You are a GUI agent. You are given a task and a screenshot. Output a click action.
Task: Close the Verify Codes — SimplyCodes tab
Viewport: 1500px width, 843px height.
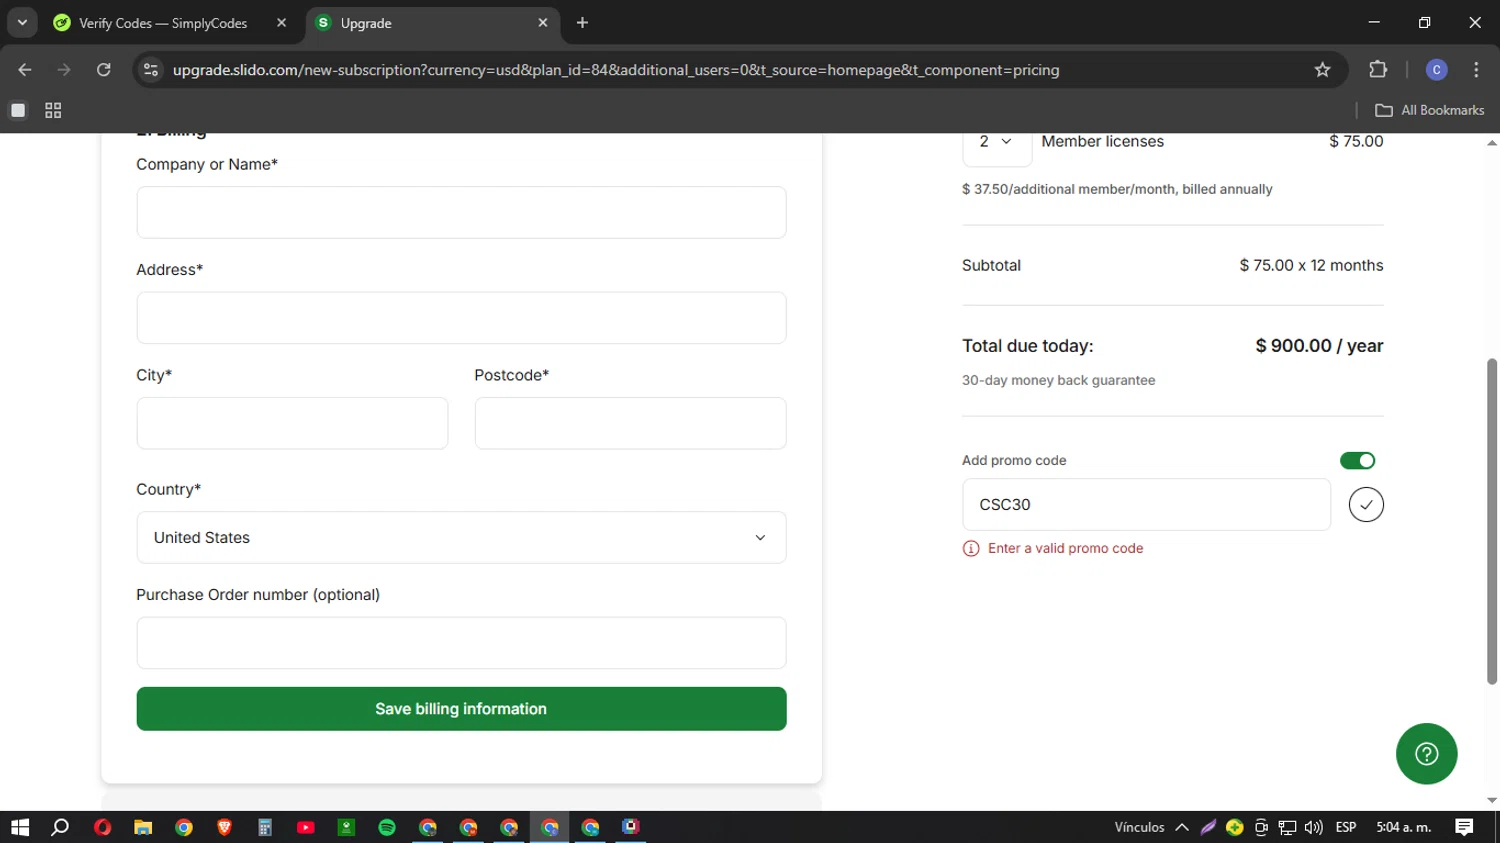pyautogui.click(x=281, y=23)
